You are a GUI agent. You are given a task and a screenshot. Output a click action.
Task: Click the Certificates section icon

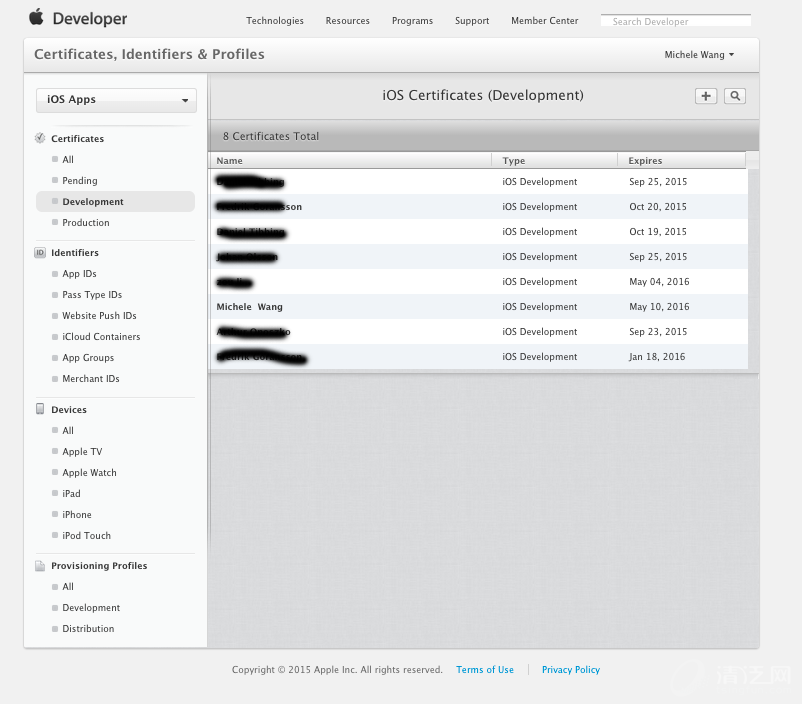pyautogui.click(x=40, y=139)
